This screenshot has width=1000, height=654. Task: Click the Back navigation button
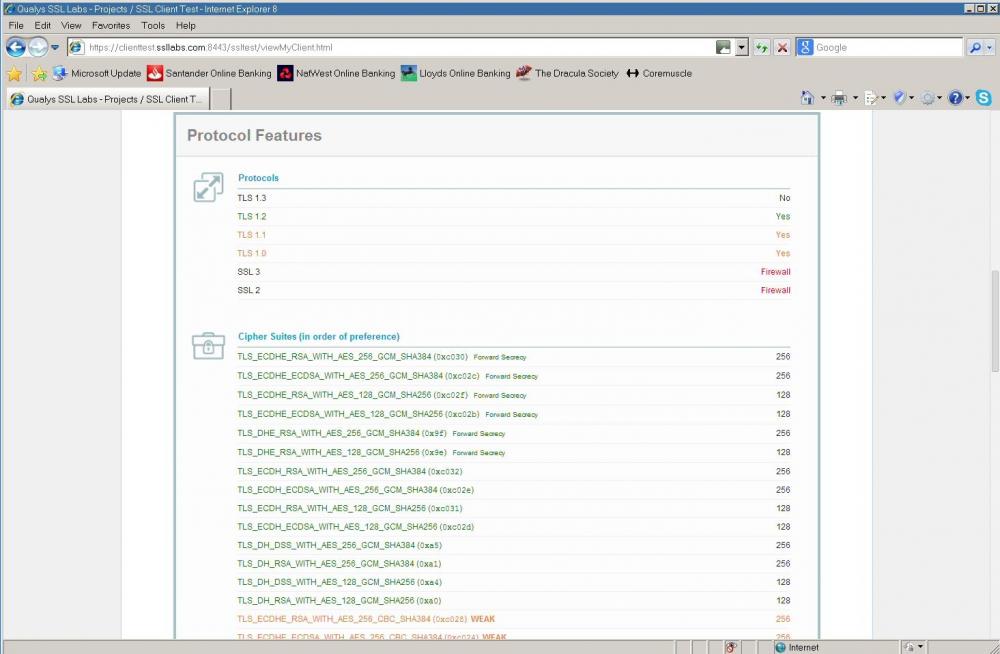click(x=16, y=47)
